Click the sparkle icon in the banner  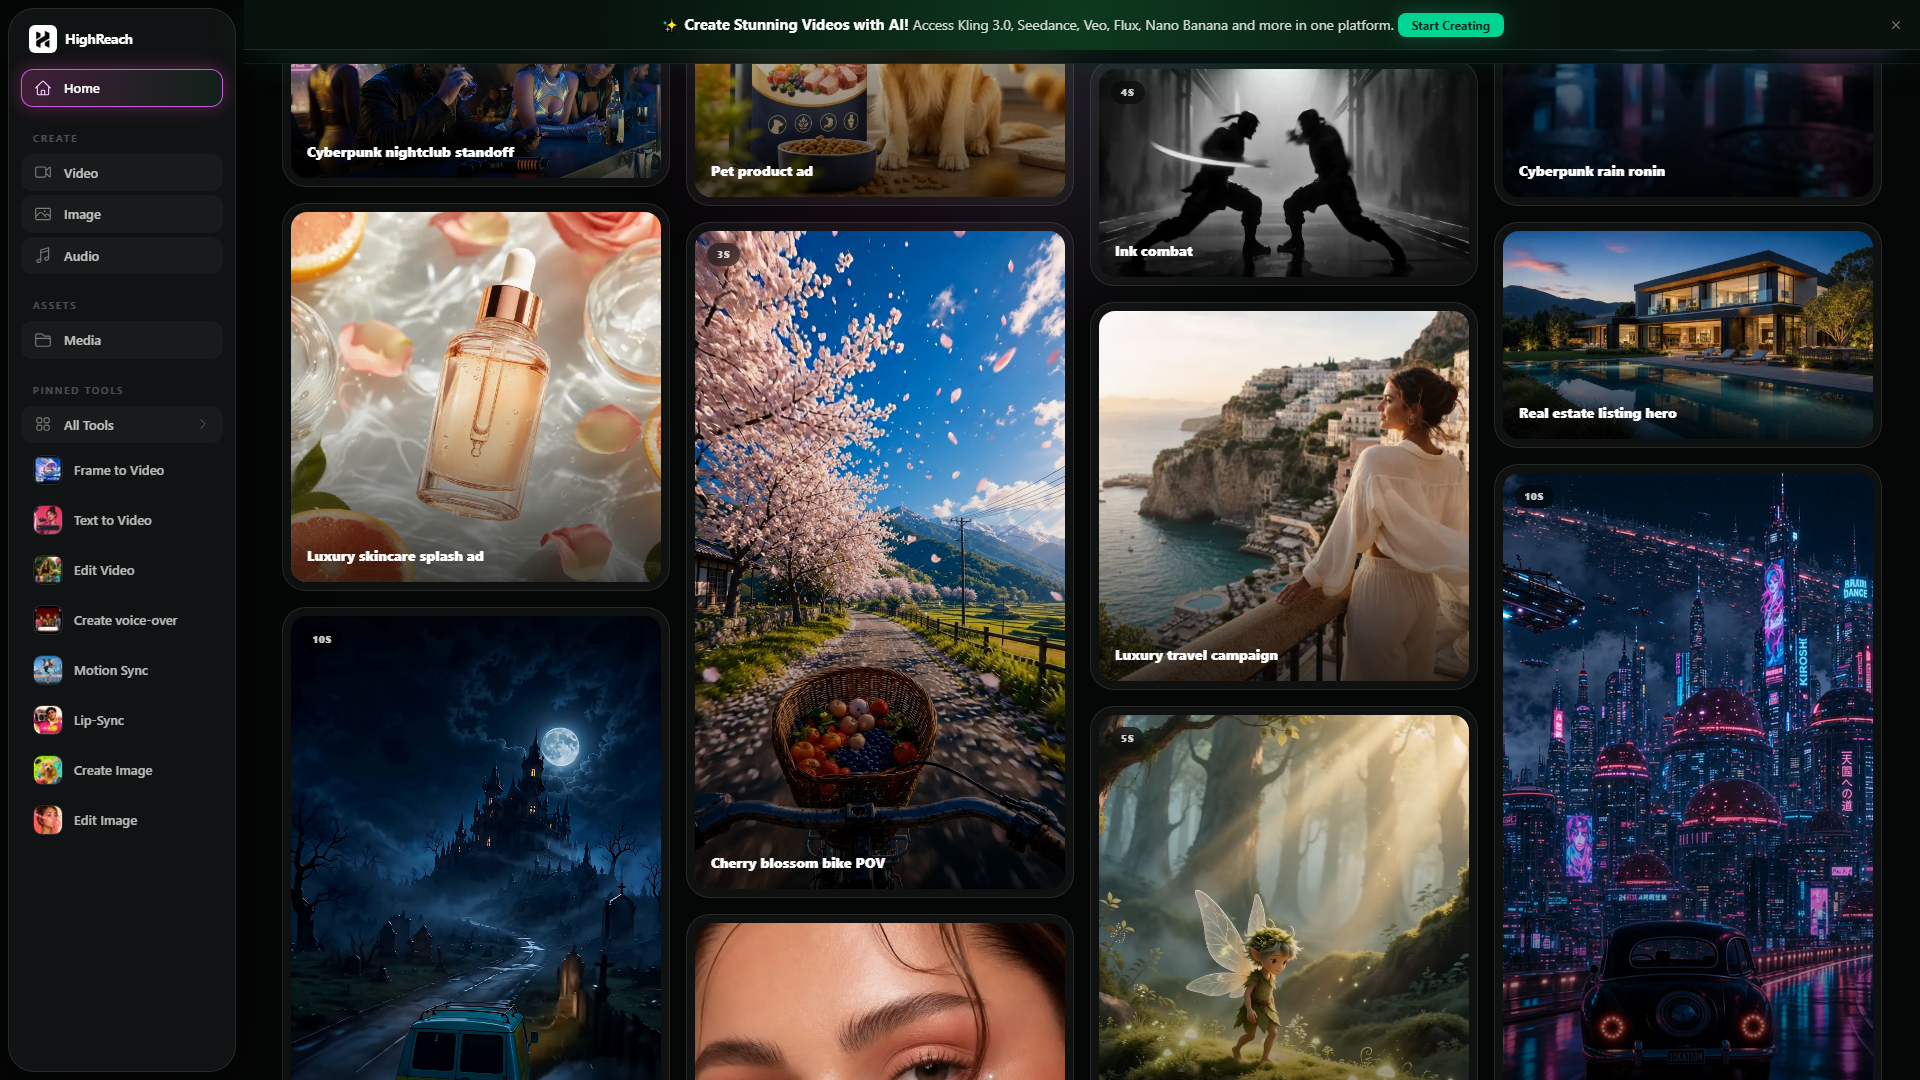coord(670,25)
